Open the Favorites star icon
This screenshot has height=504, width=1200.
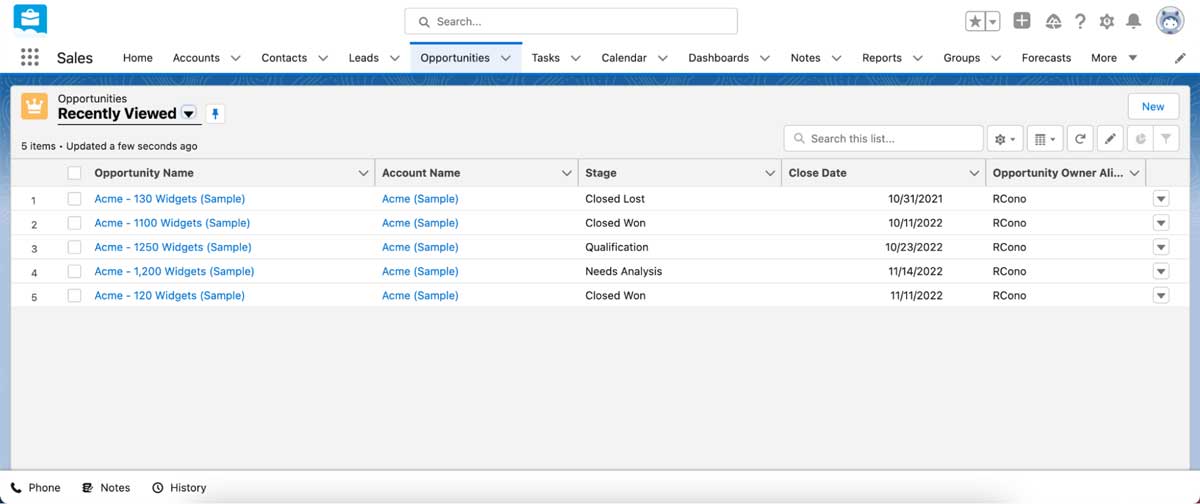coord(975,21)
